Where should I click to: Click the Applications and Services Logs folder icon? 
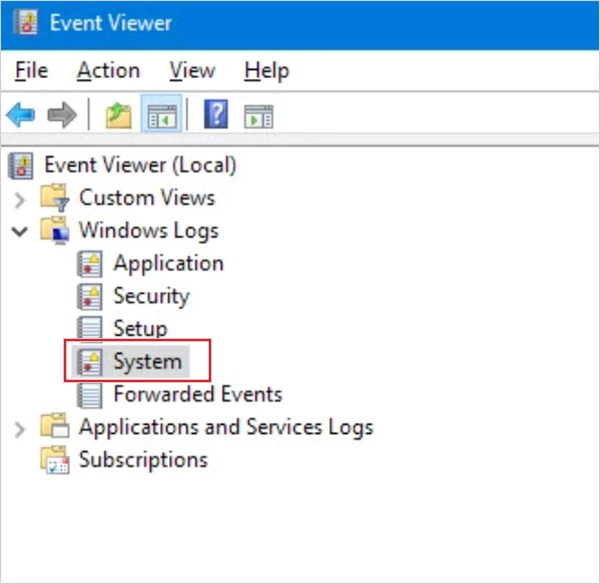(x=55, y=426)
